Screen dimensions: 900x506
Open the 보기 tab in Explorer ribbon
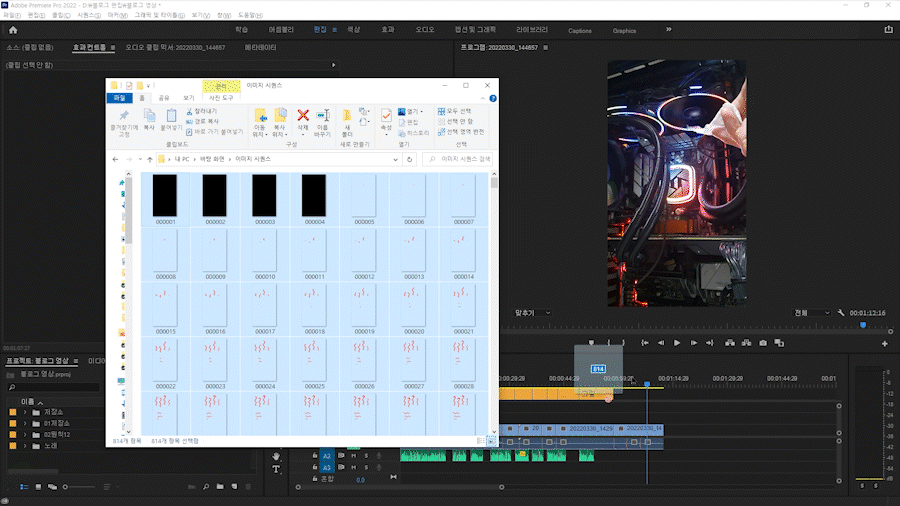click(188, 98)
